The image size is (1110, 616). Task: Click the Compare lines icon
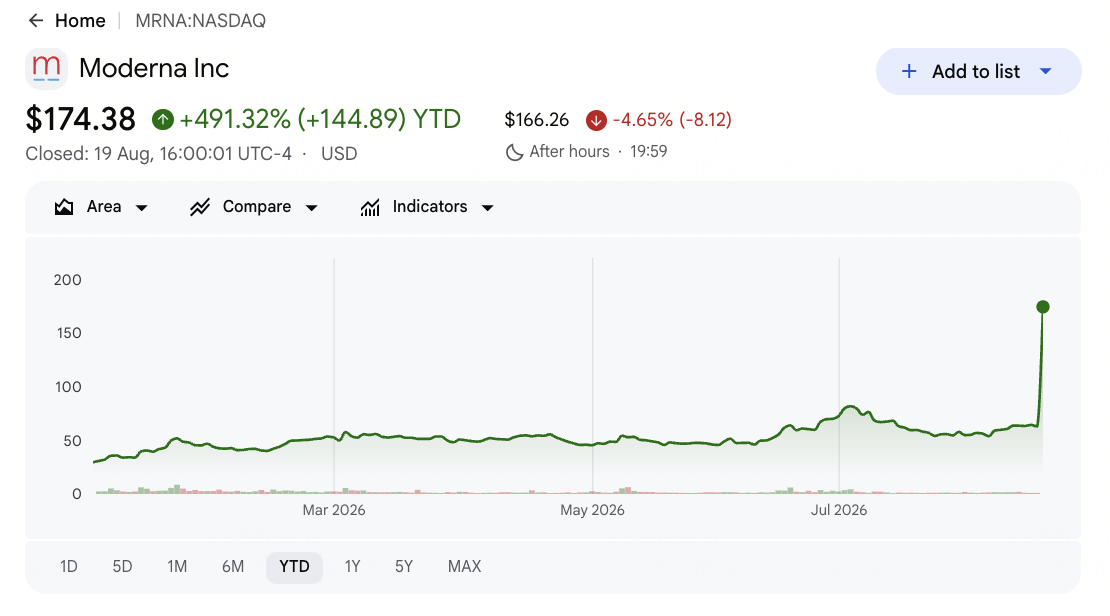tap(200, 207)
